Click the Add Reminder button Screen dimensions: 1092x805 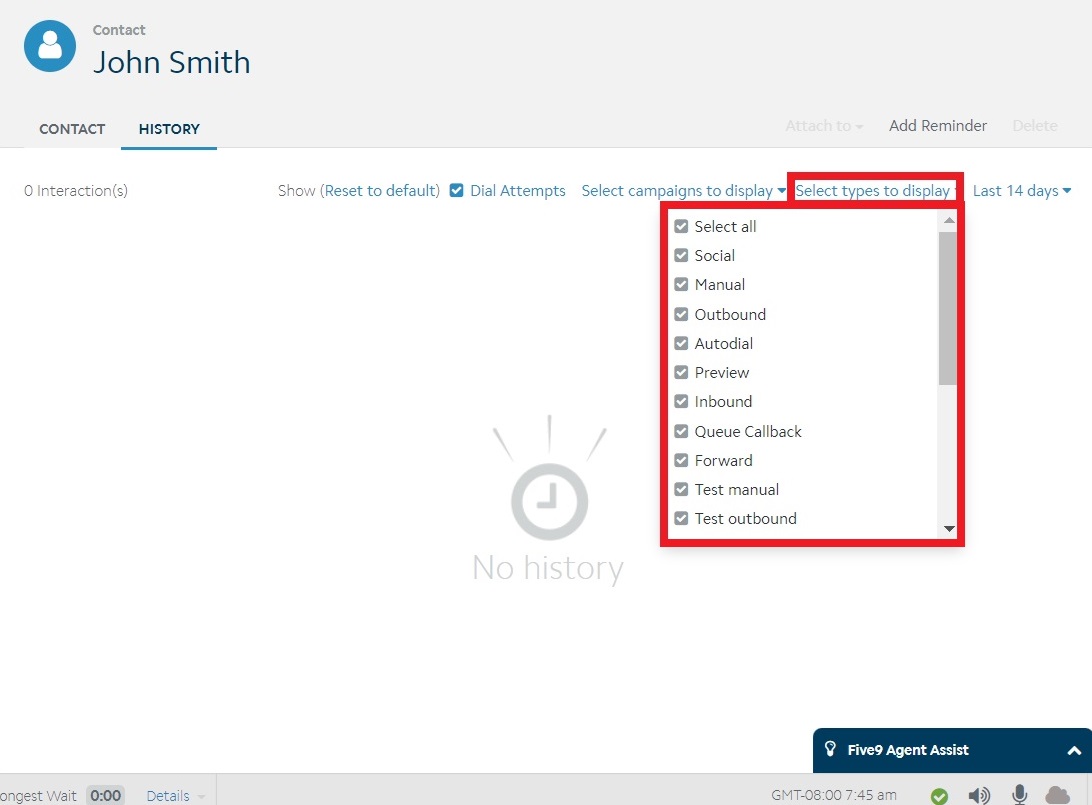click(937, 126)
